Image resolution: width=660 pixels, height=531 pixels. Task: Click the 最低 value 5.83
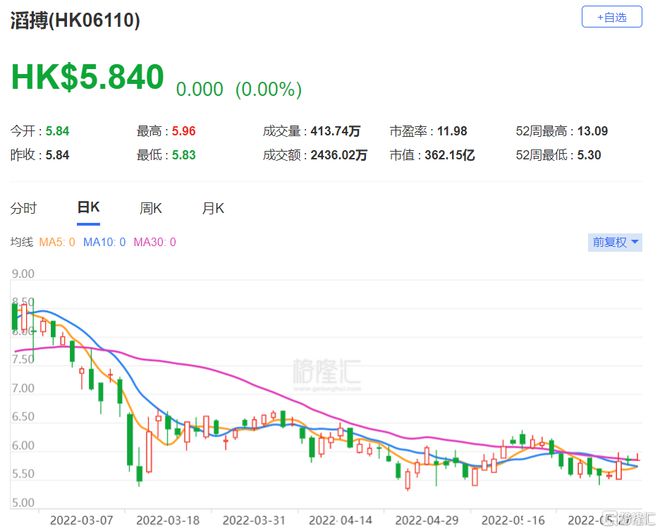[x=184, y=155]
